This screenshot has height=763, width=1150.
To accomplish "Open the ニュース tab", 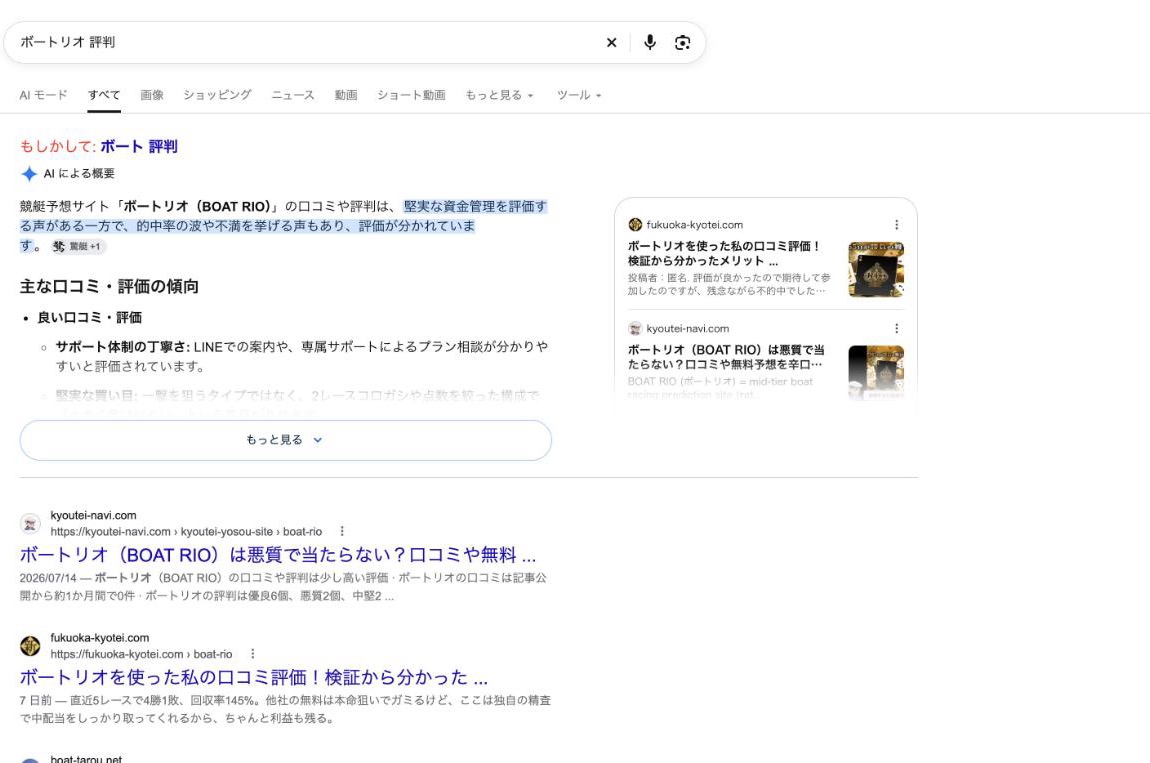I will point(293,95).
